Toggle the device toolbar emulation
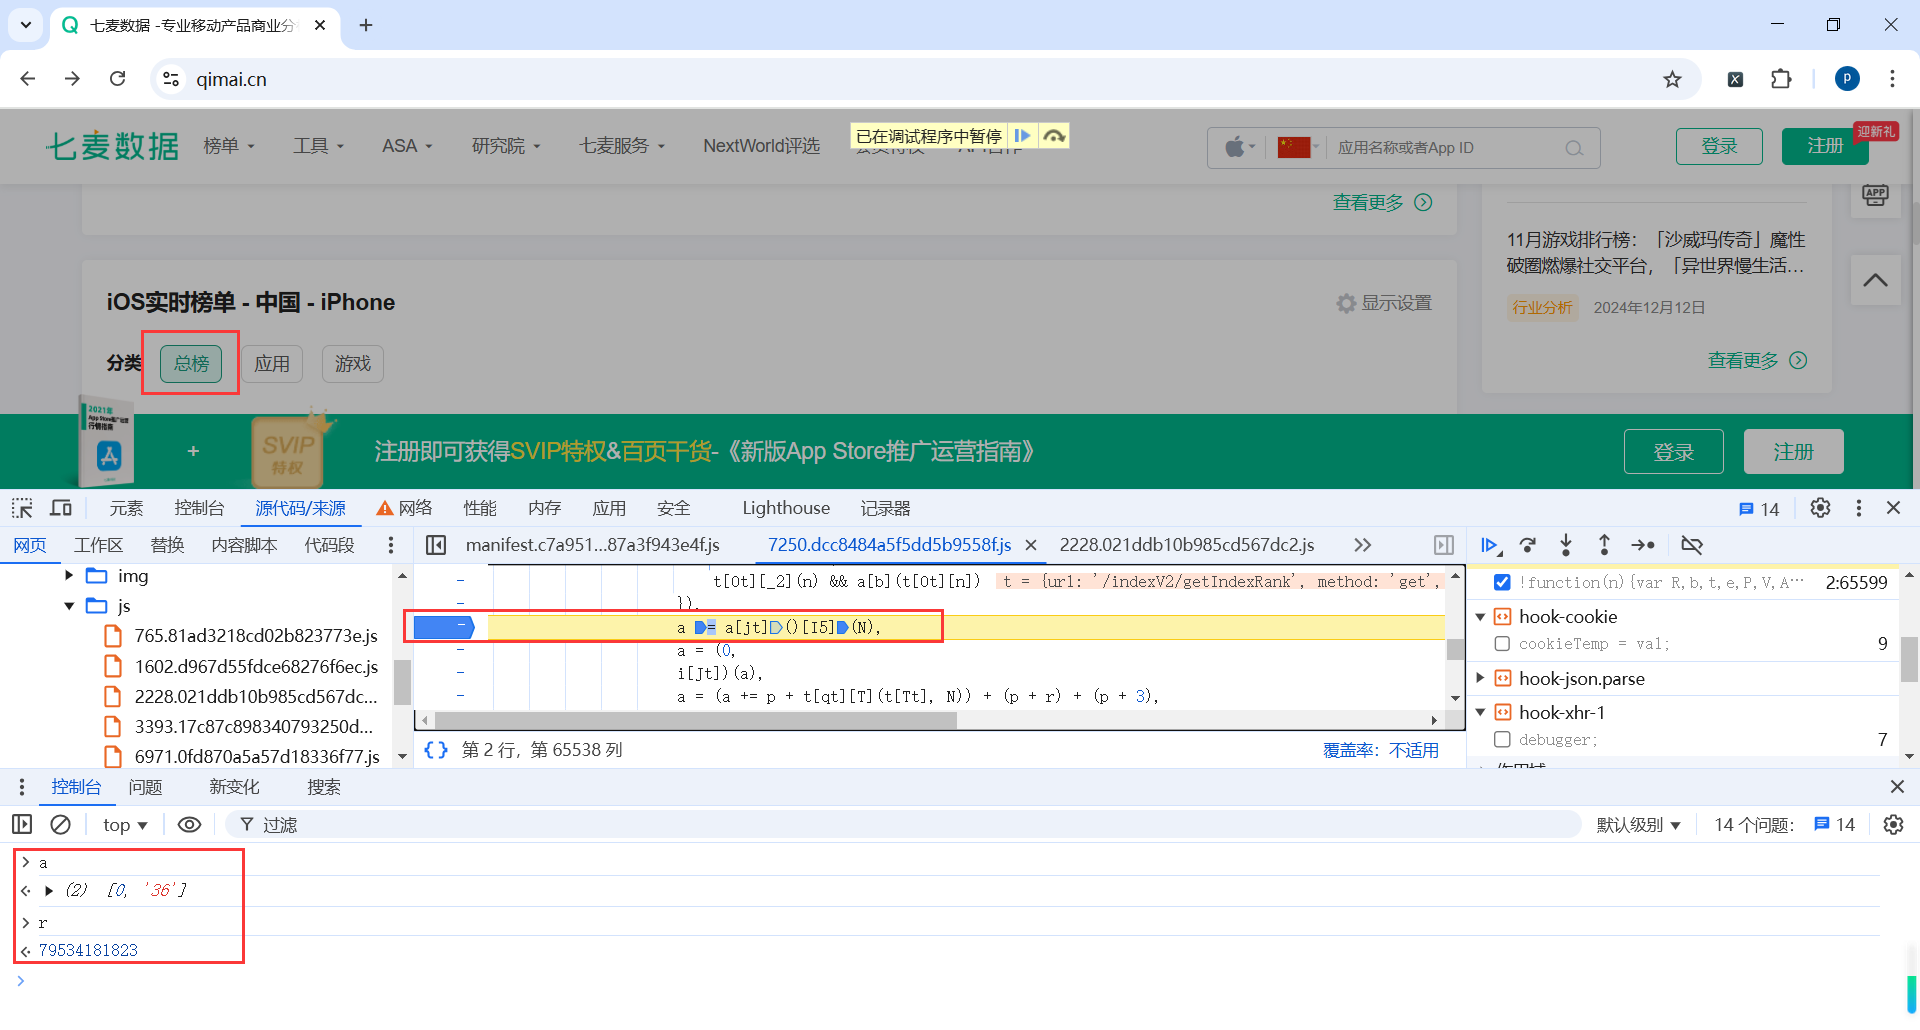The height and width of the screenshot is (1030, 1920). (61, 508)
